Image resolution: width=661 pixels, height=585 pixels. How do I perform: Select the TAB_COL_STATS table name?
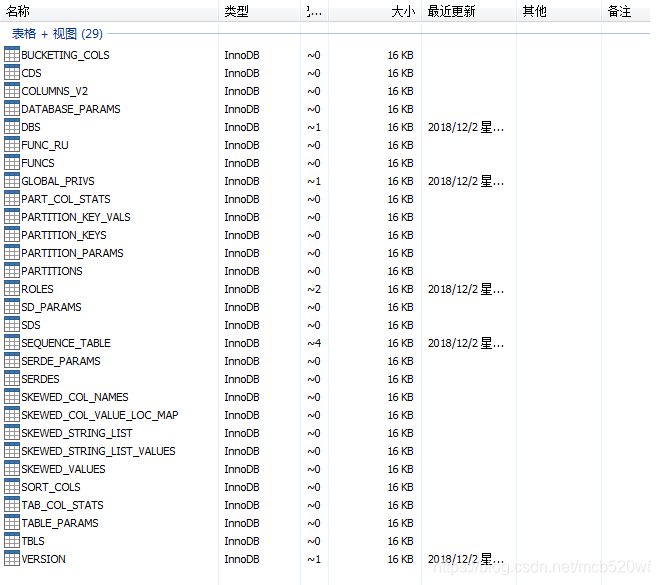tap(62, 505)
